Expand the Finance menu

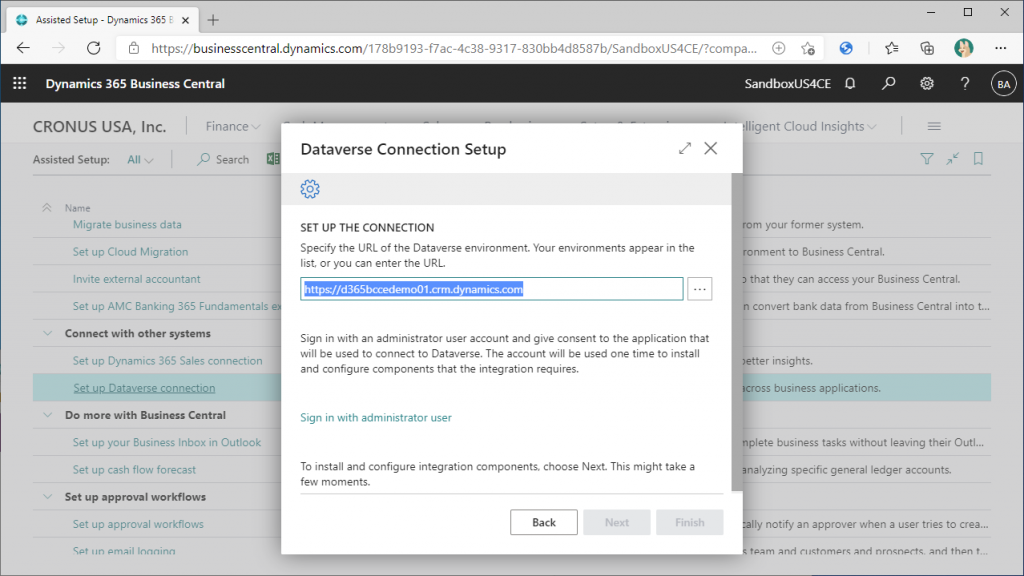232,126
